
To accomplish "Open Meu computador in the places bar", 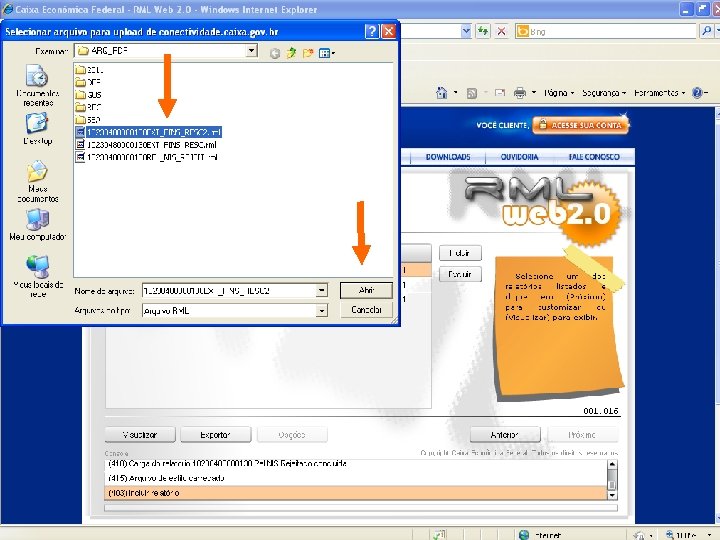I will (x=37, y=225).
